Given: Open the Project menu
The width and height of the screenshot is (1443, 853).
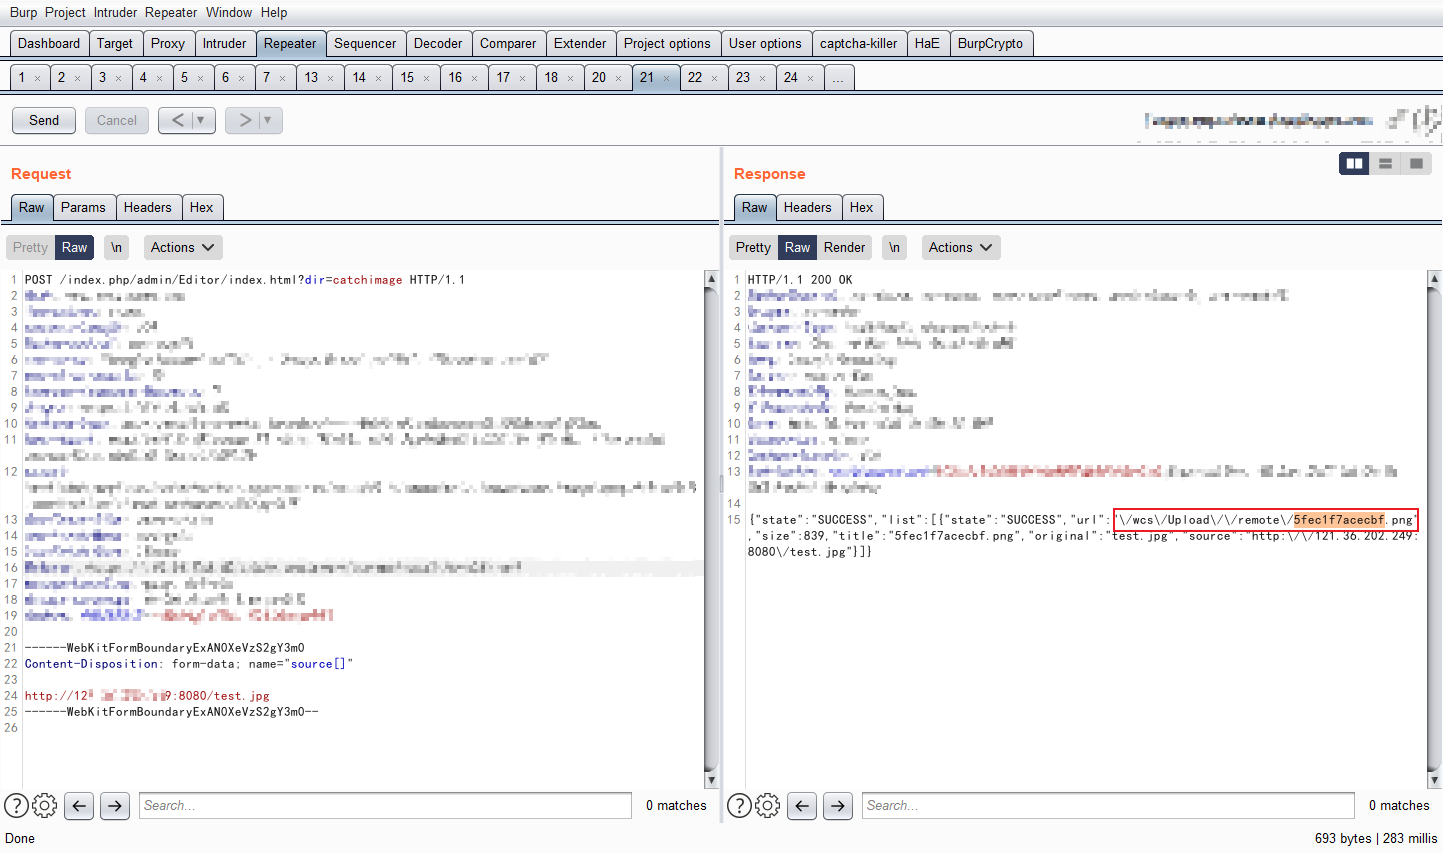Looking at the screenshot, I should [65, 12].
